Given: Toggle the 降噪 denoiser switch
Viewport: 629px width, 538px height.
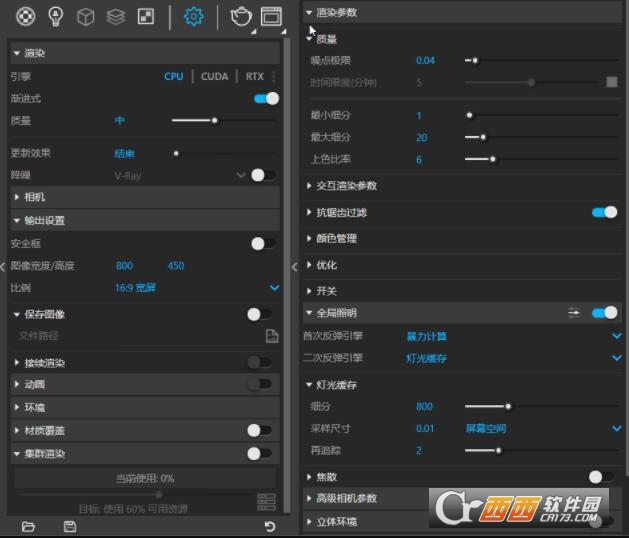Looking at the screenshot, I should tap(264, 175).
